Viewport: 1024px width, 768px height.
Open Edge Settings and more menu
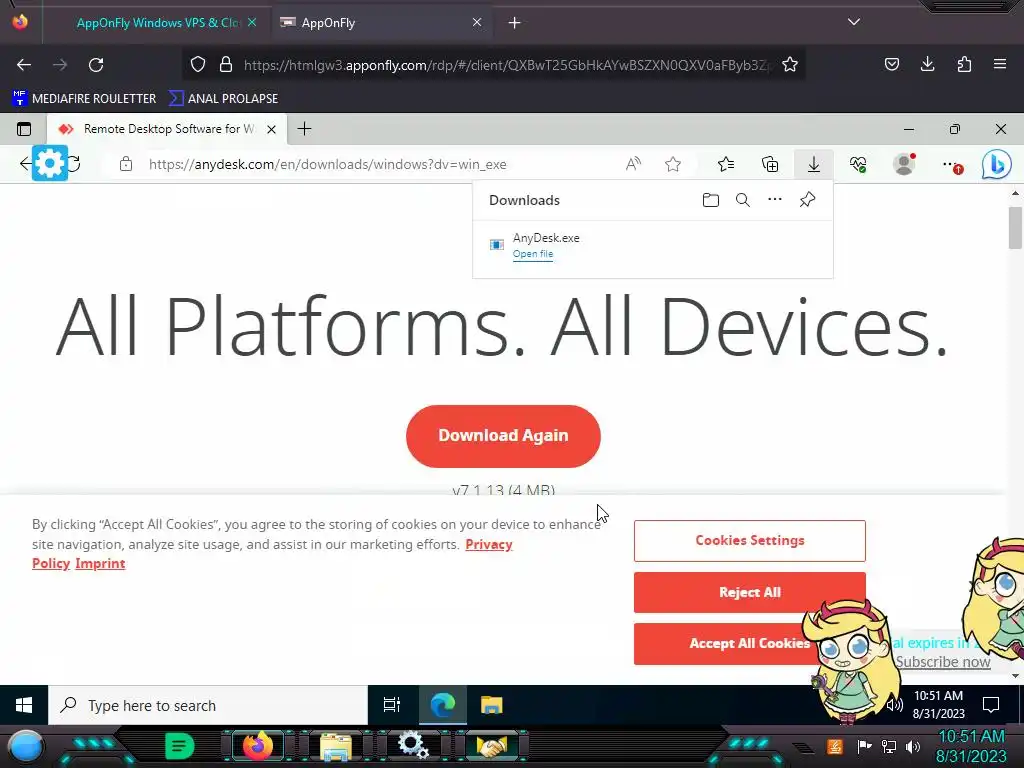tap(952, 165)
